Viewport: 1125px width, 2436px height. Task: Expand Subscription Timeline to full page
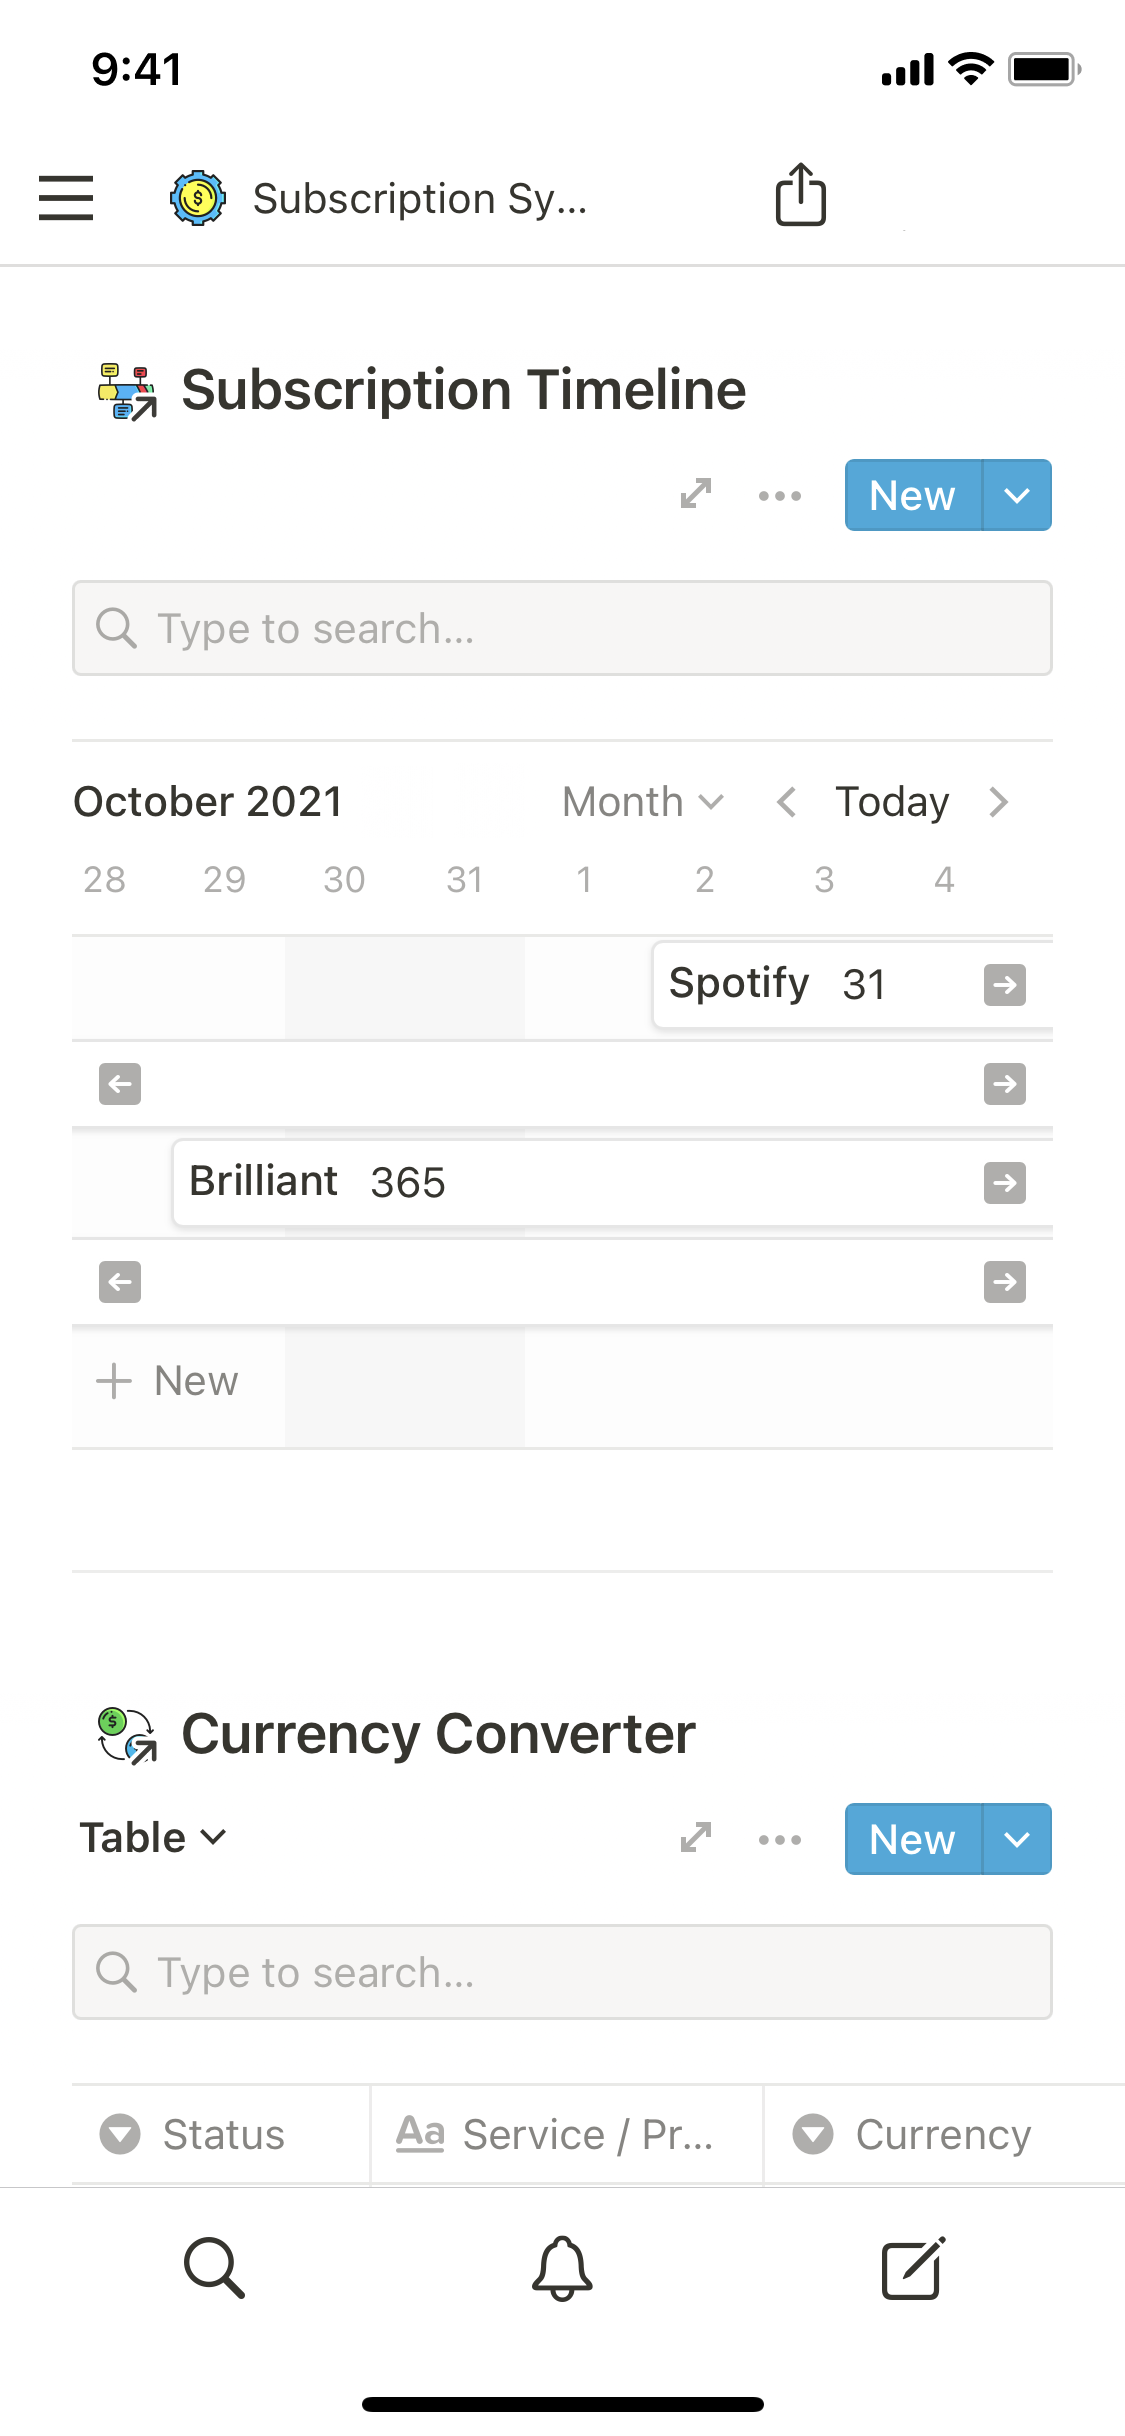tap(696, 494)
